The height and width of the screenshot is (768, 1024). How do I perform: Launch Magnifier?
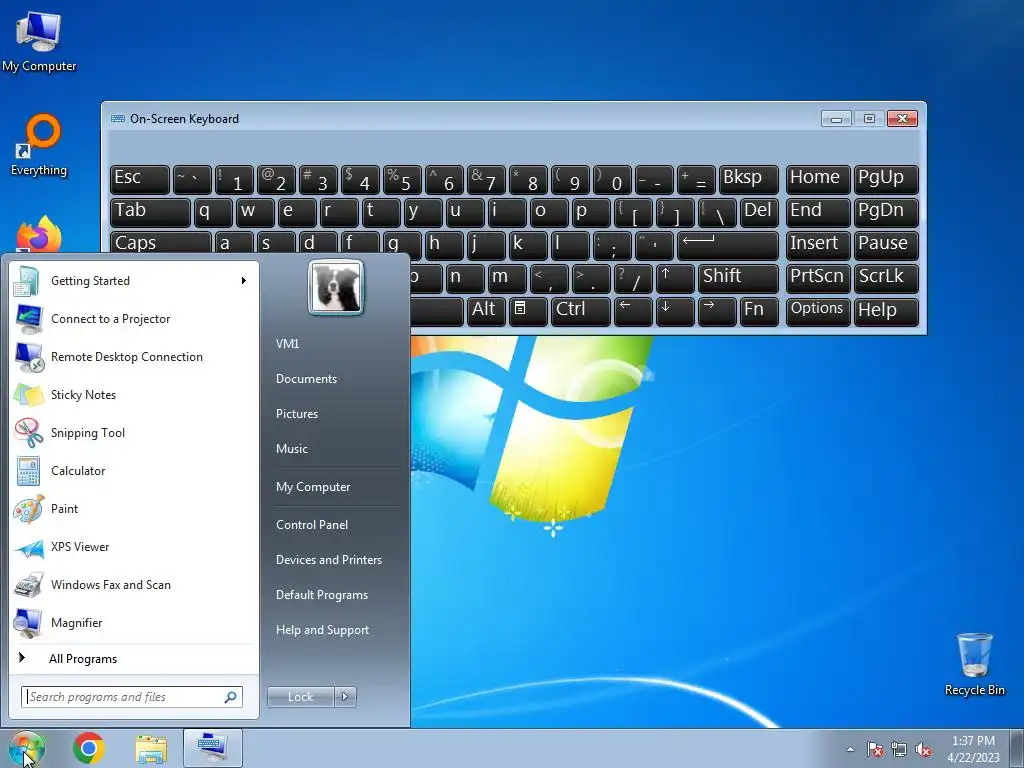click(134, 622)
